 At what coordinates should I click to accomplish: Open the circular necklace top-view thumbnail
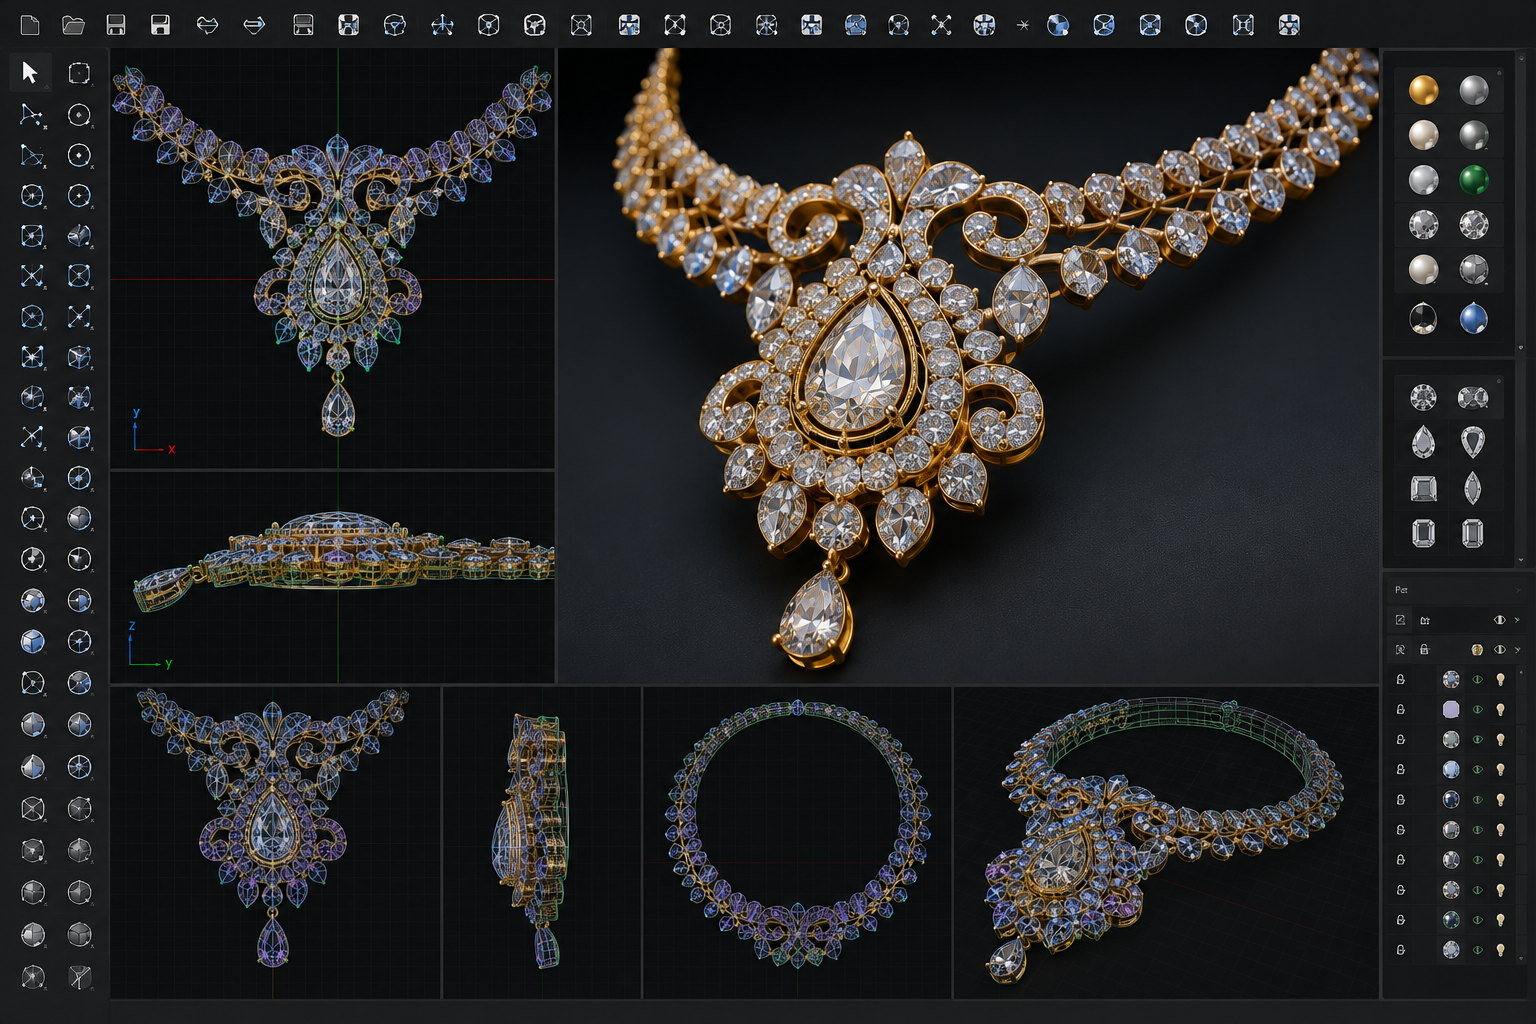click(797, 842)
